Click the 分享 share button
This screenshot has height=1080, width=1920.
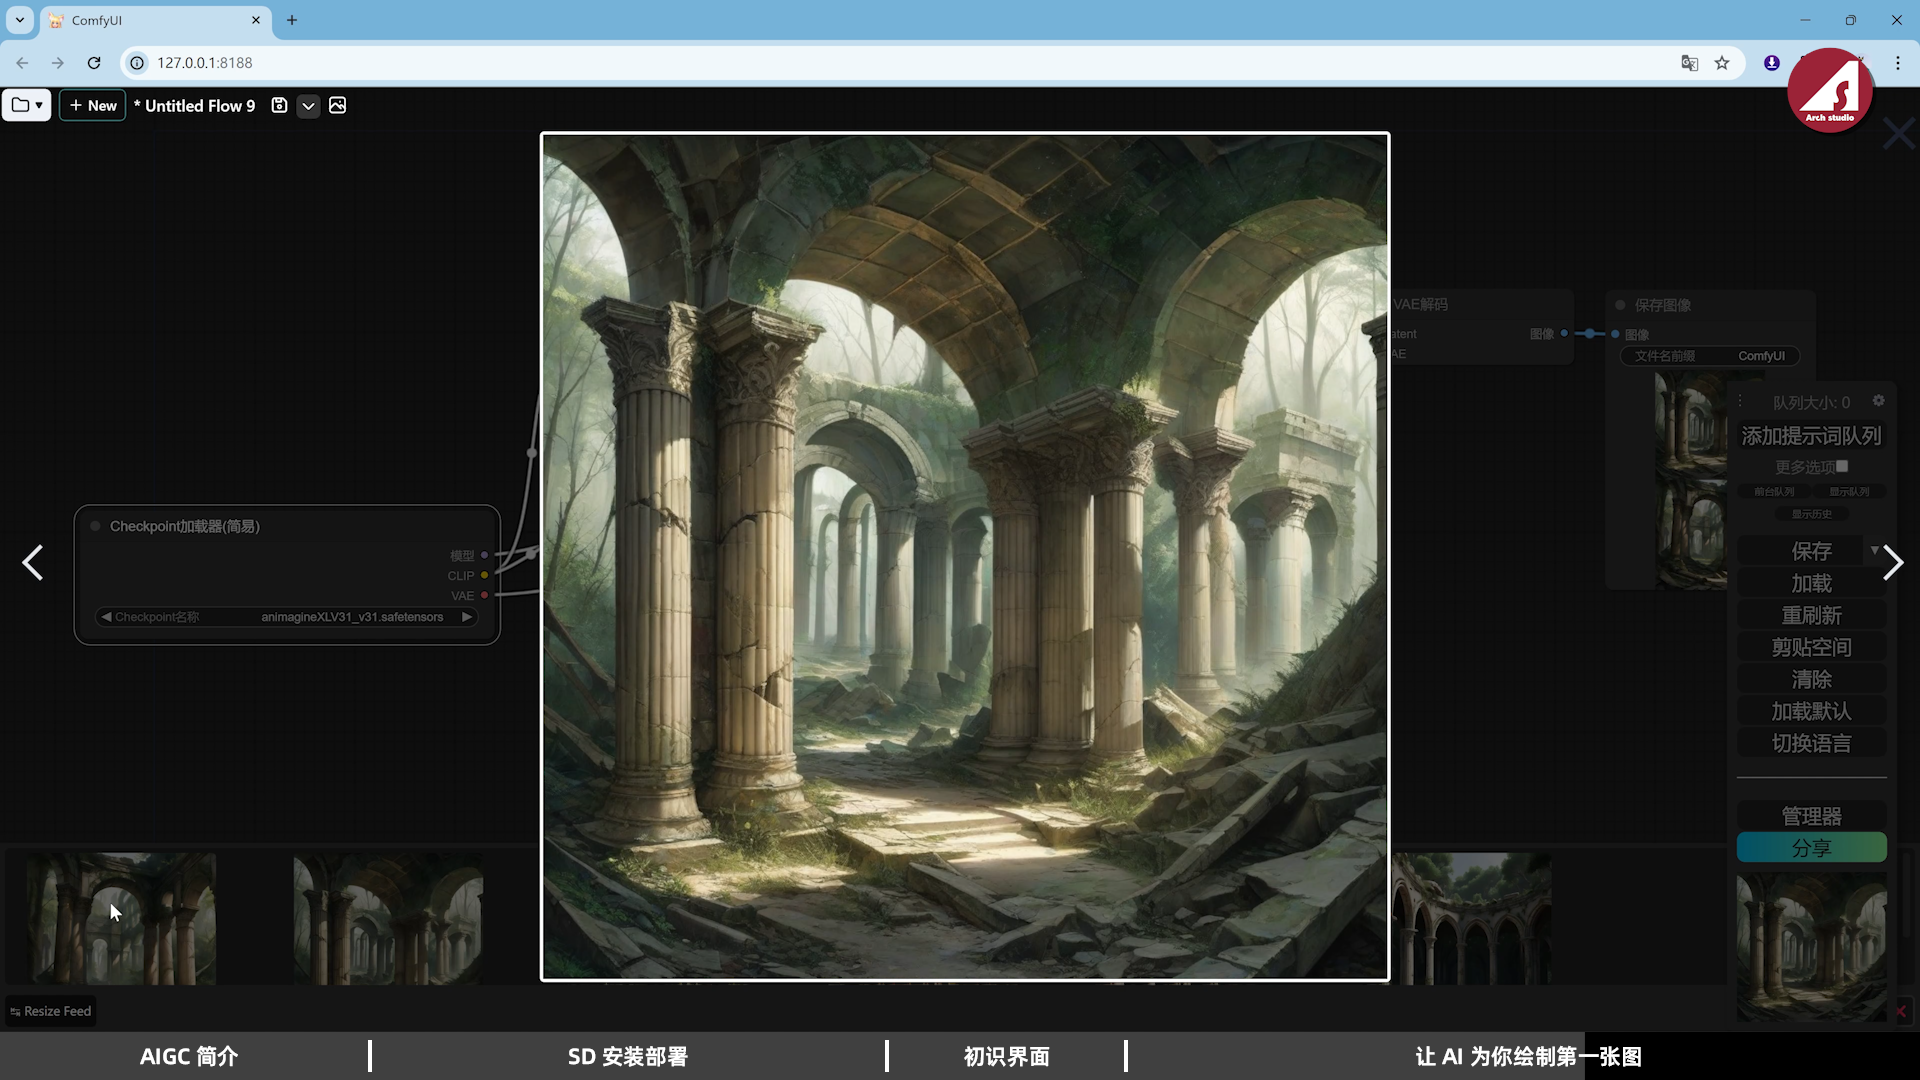[1811, 848]
